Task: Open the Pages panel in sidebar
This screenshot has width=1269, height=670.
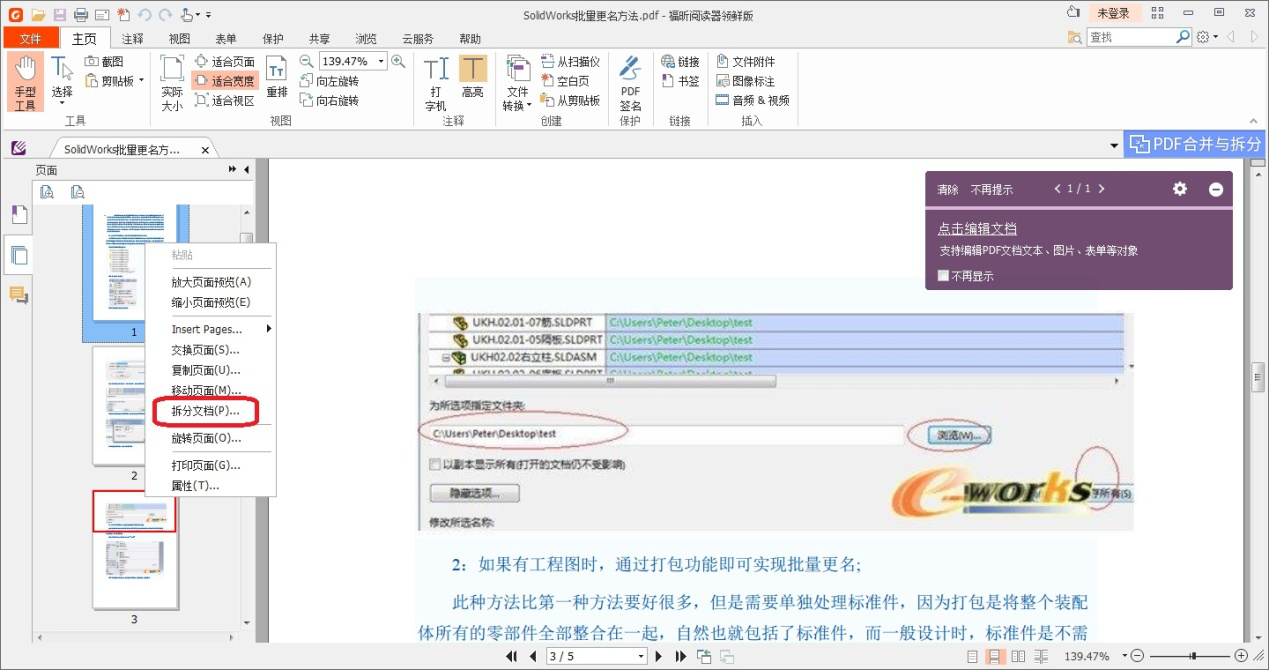Action: [18, 255]
